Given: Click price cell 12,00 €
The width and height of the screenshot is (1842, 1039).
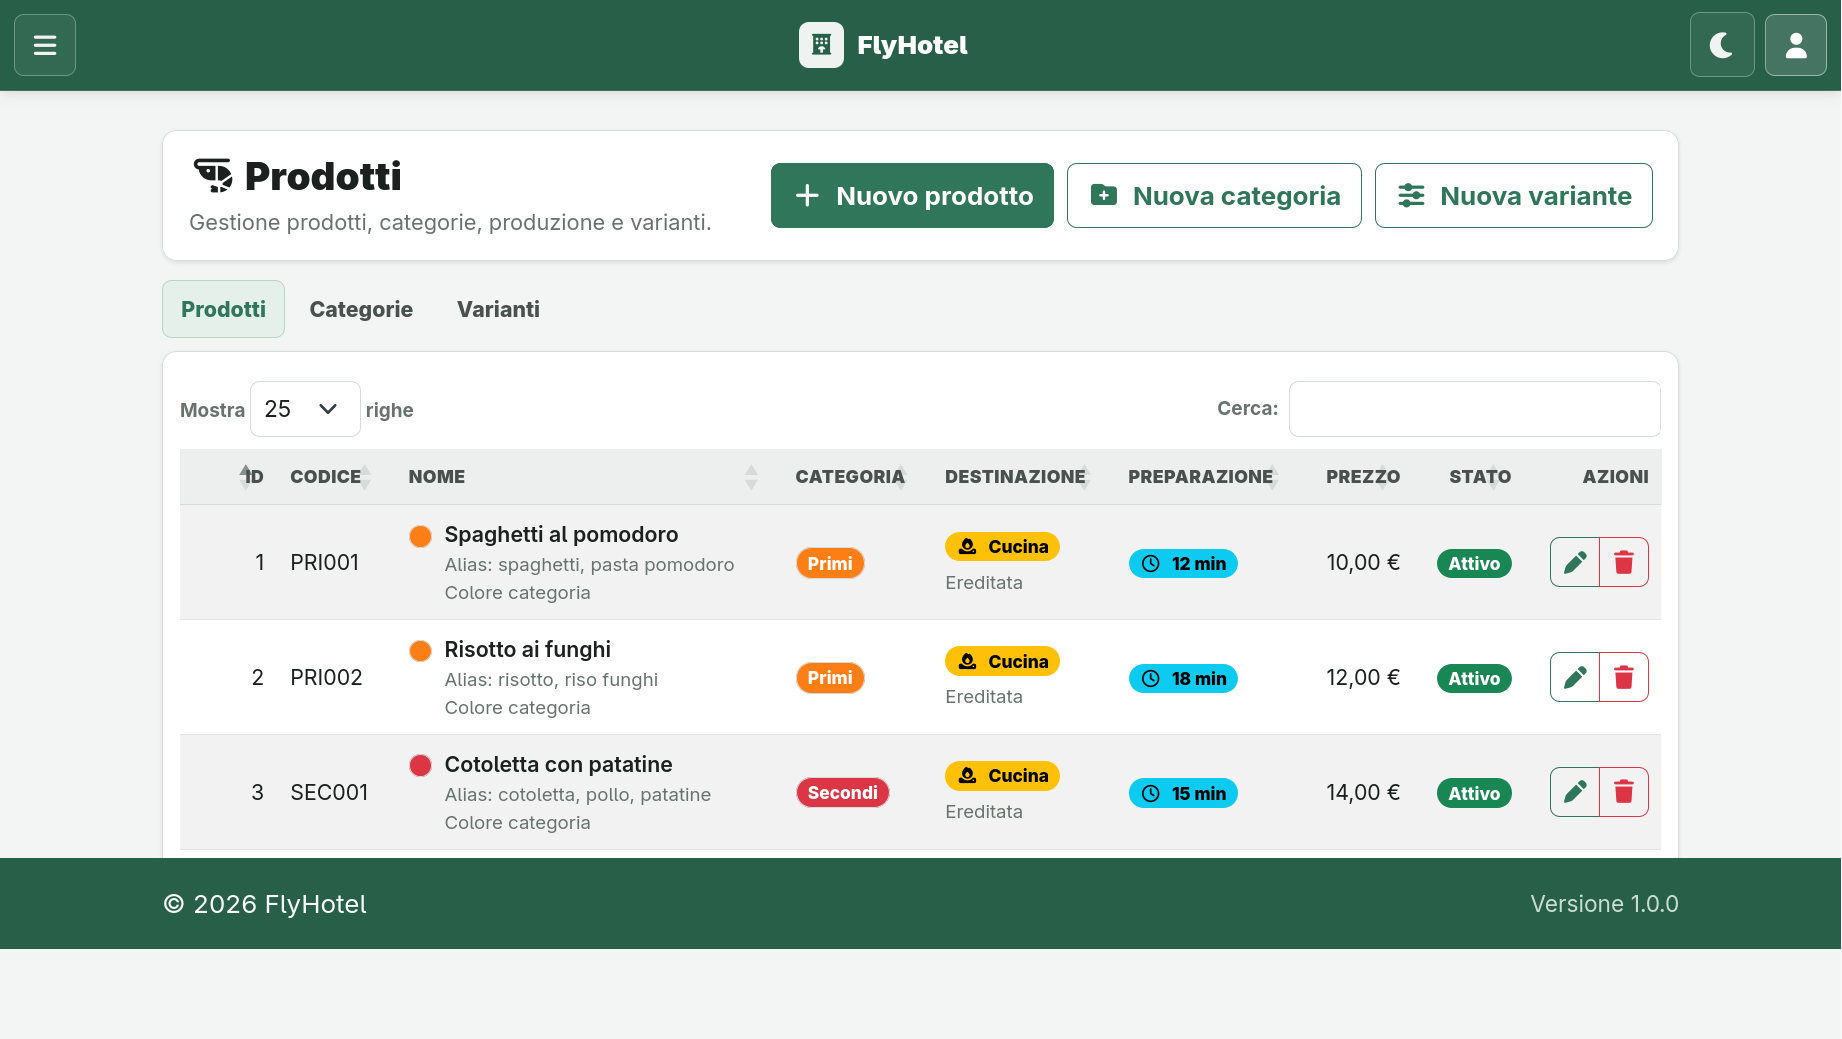Looking at the screenshot, I should [1363, 678].
